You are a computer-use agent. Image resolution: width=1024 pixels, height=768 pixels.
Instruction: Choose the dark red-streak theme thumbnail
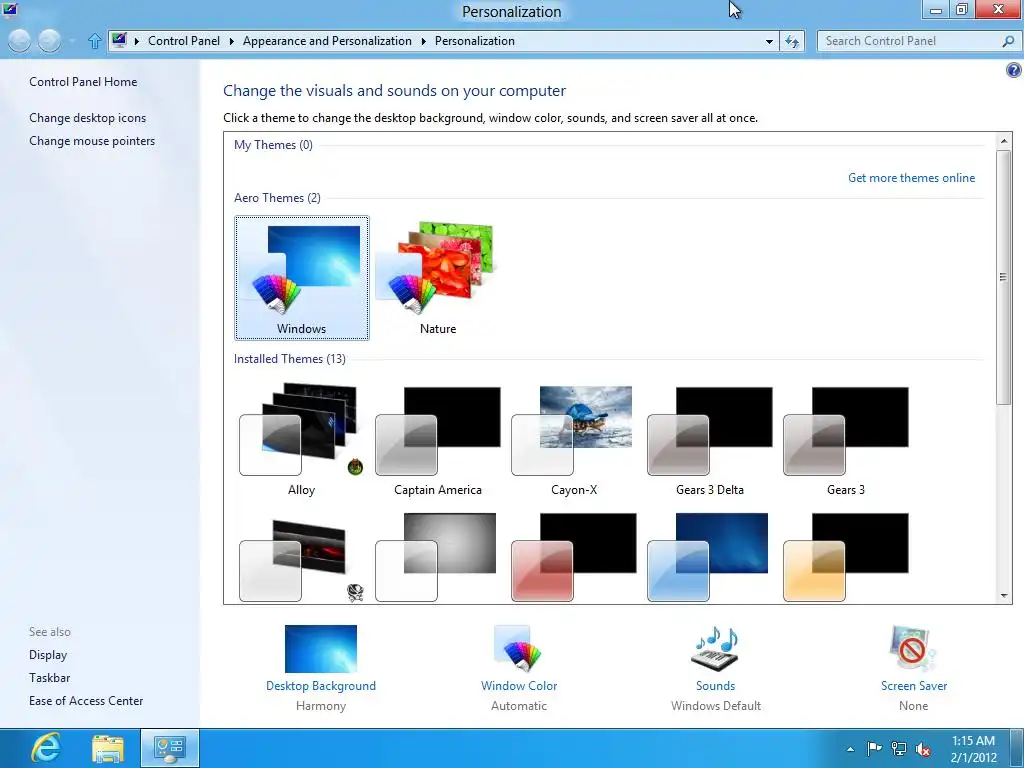[x=301, y=560]
